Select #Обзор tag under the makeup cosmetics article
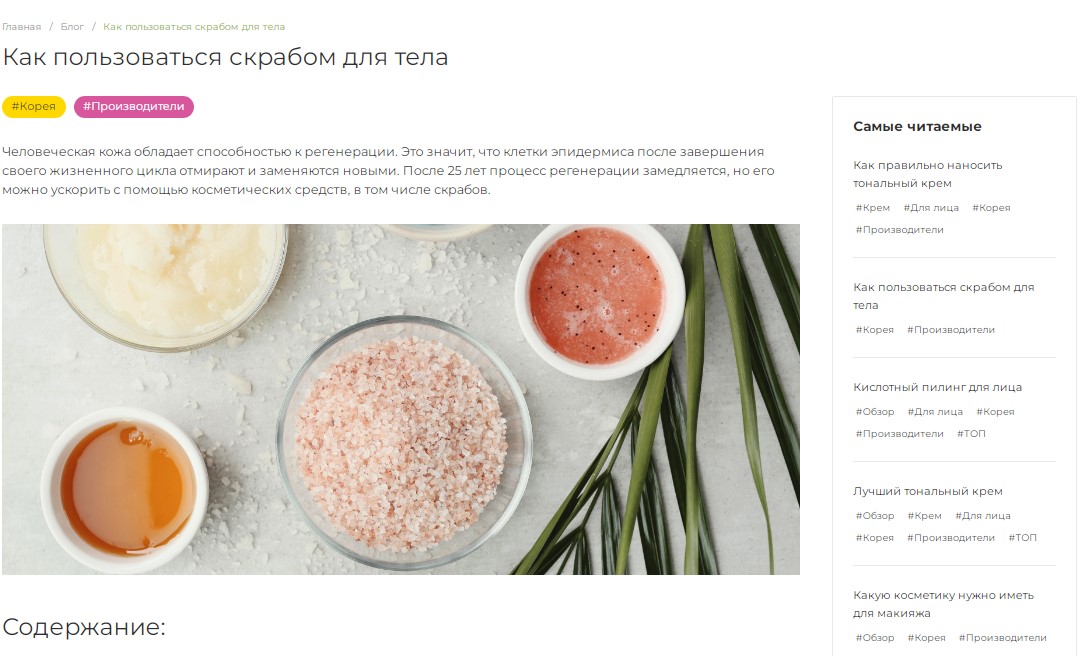Screen dimensions: 1085x656 click(875, 638)
